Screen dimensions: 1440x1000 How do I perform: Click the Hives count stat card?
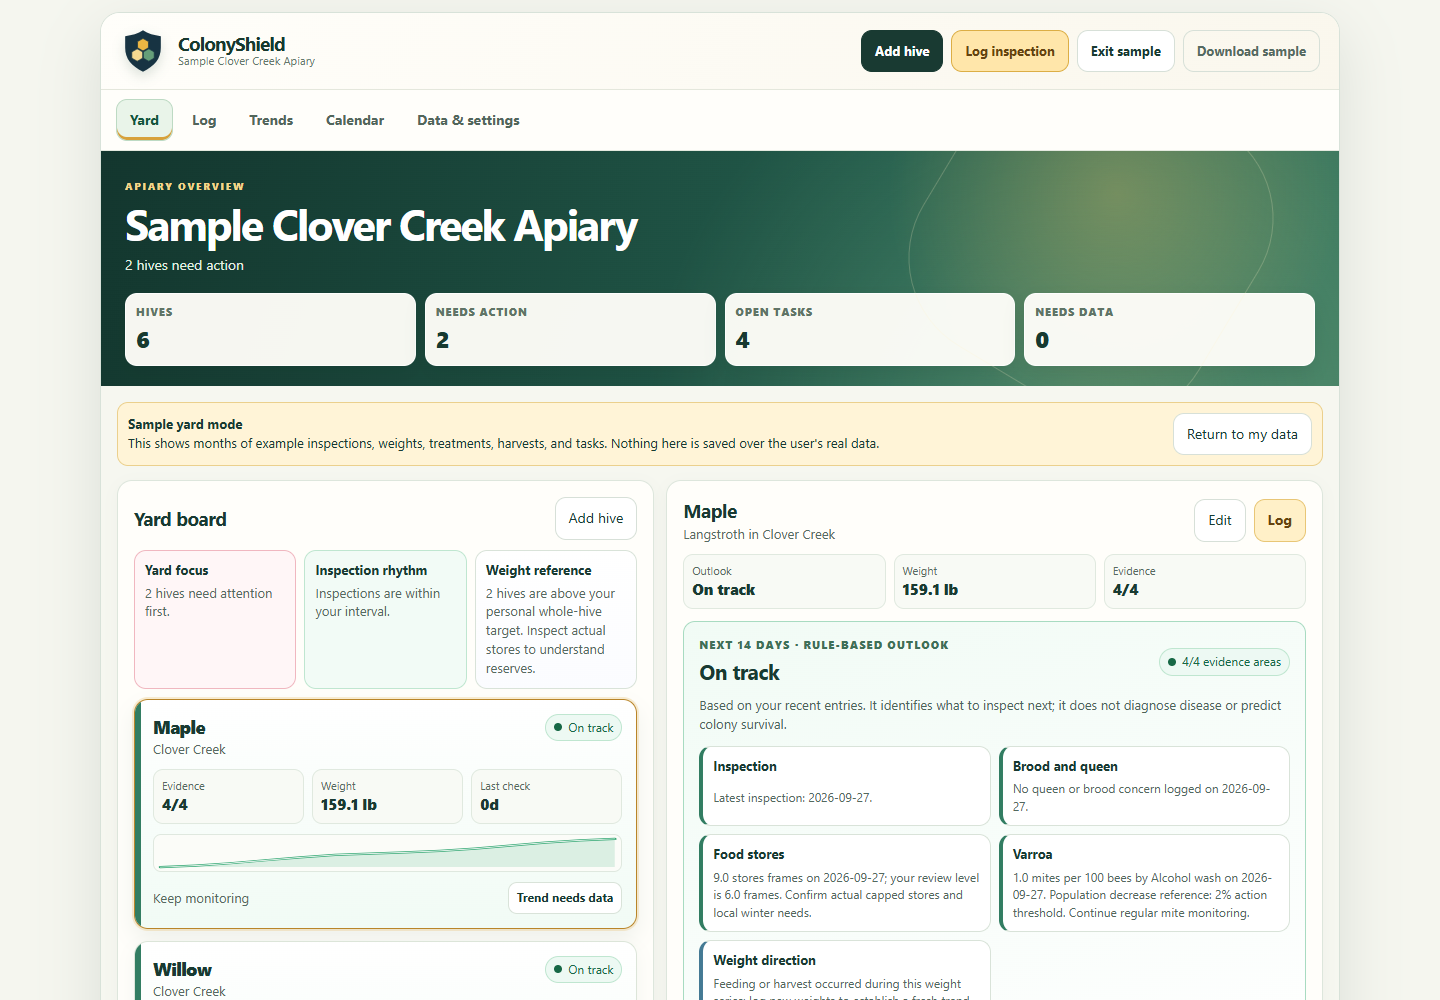pyautogui.click(x=270, y=329)
